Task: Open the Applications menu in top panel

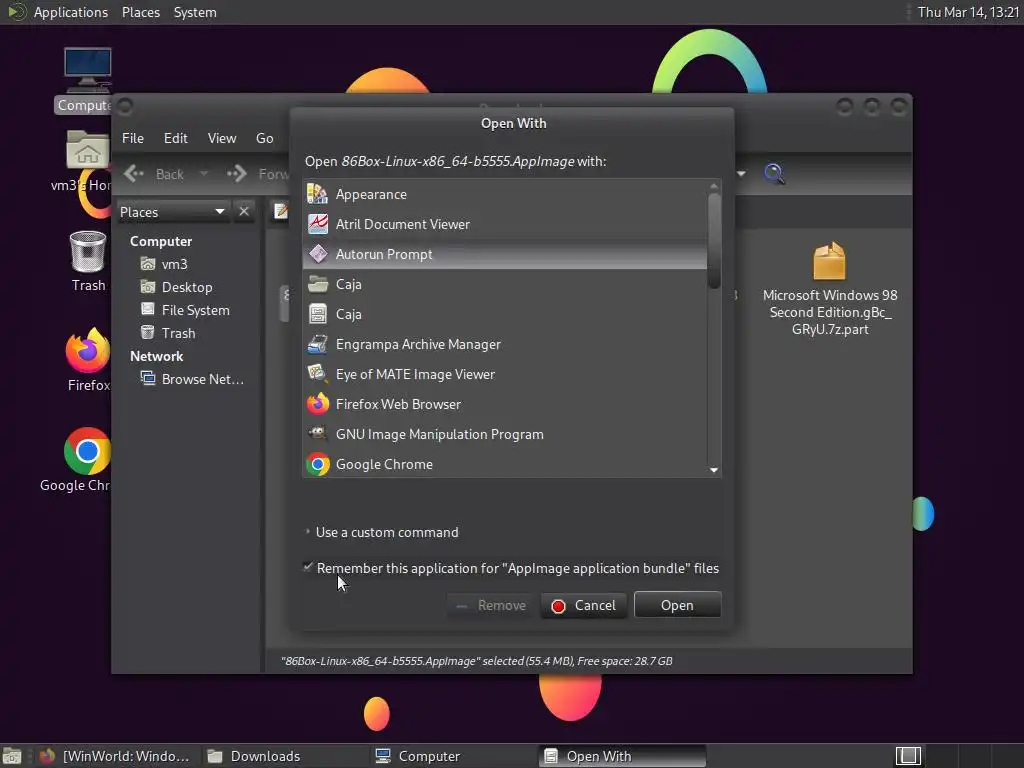Action: click(71, 12)
